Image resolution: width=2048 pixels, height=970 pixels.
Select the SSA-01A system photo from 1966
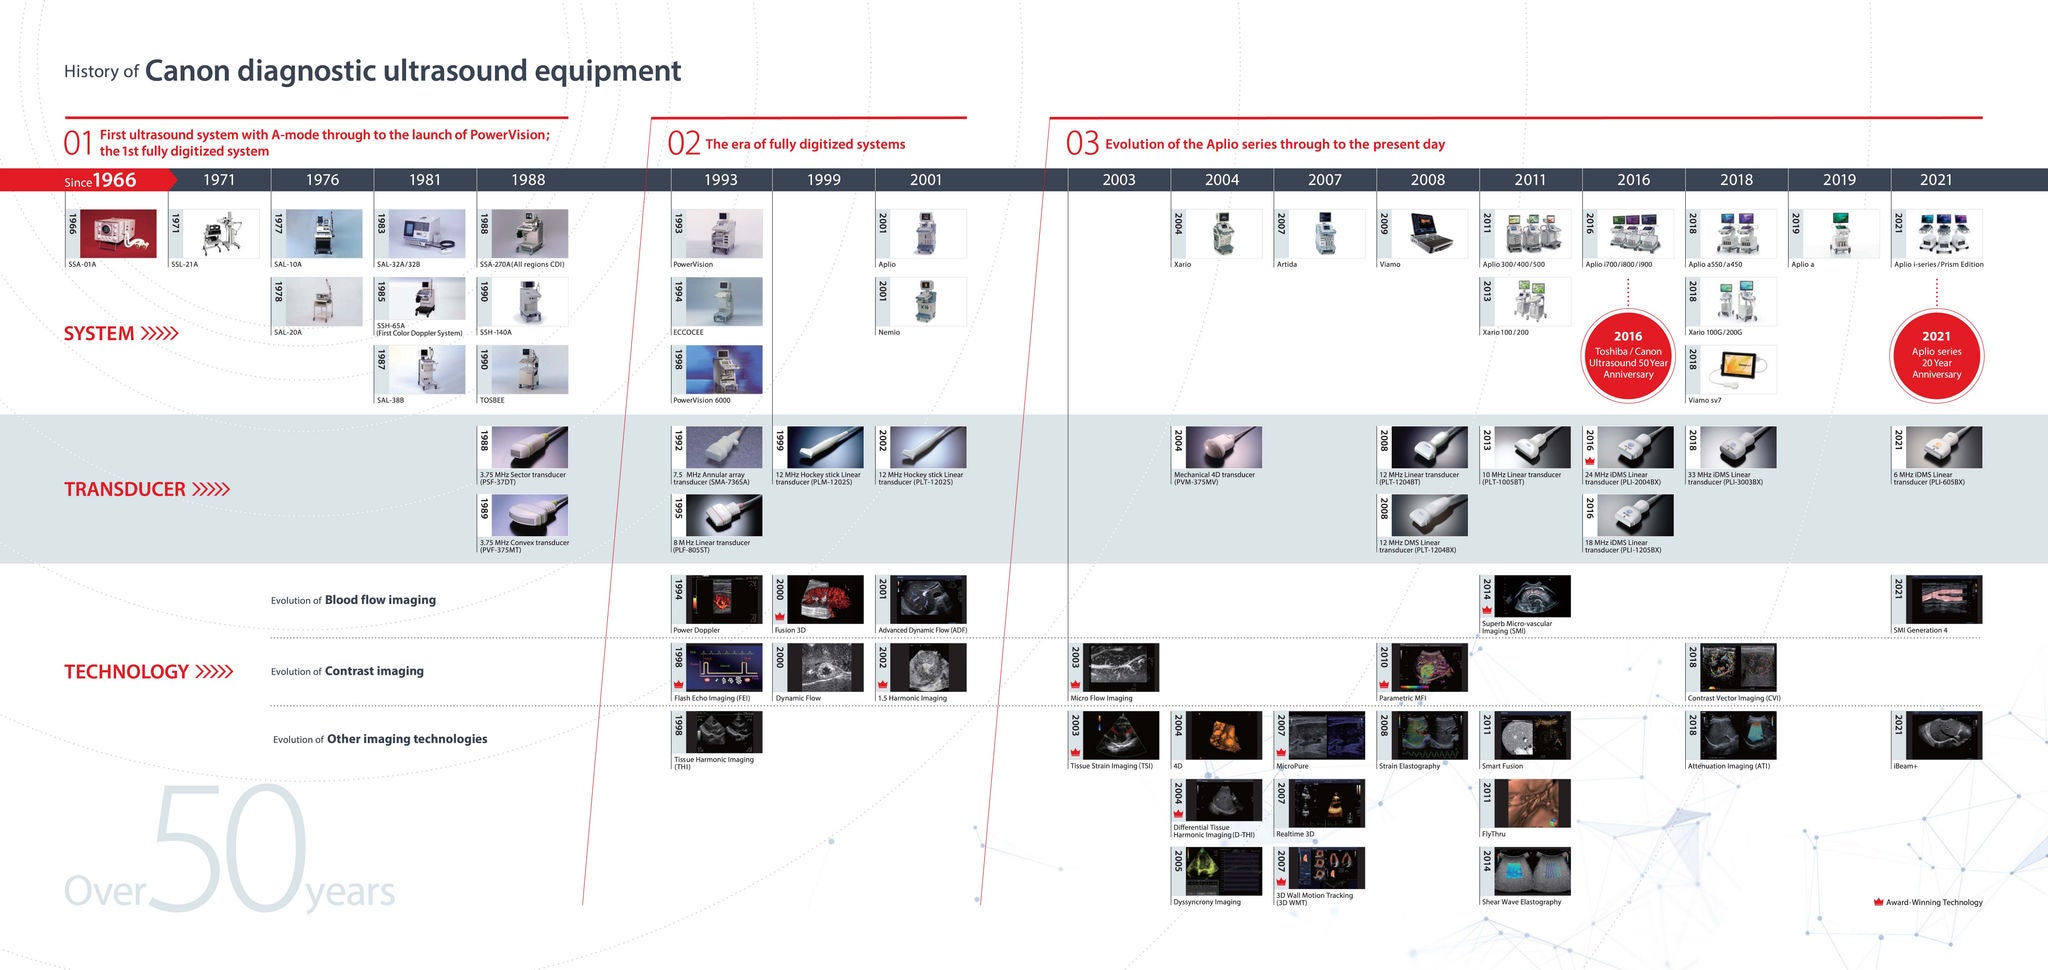(118, 234)
